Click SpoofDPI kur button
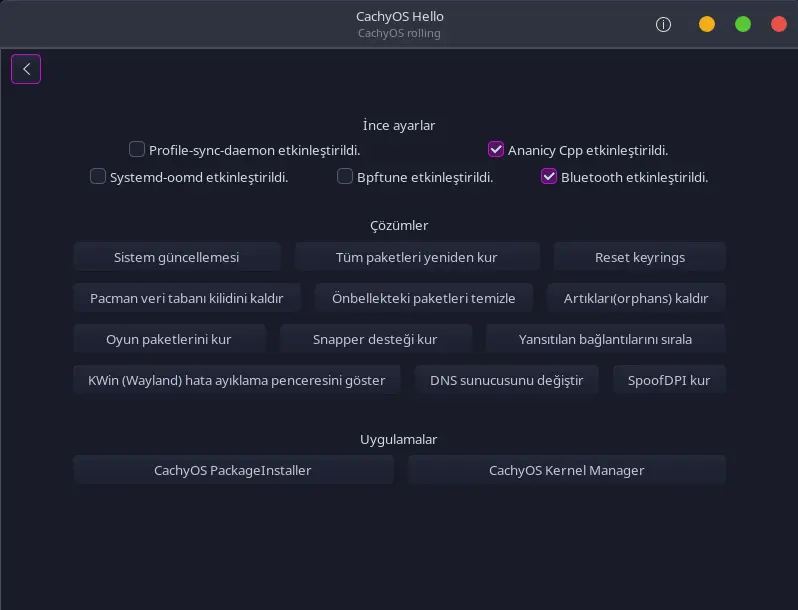This screenshot has height=610, width=798. [669, 380]
